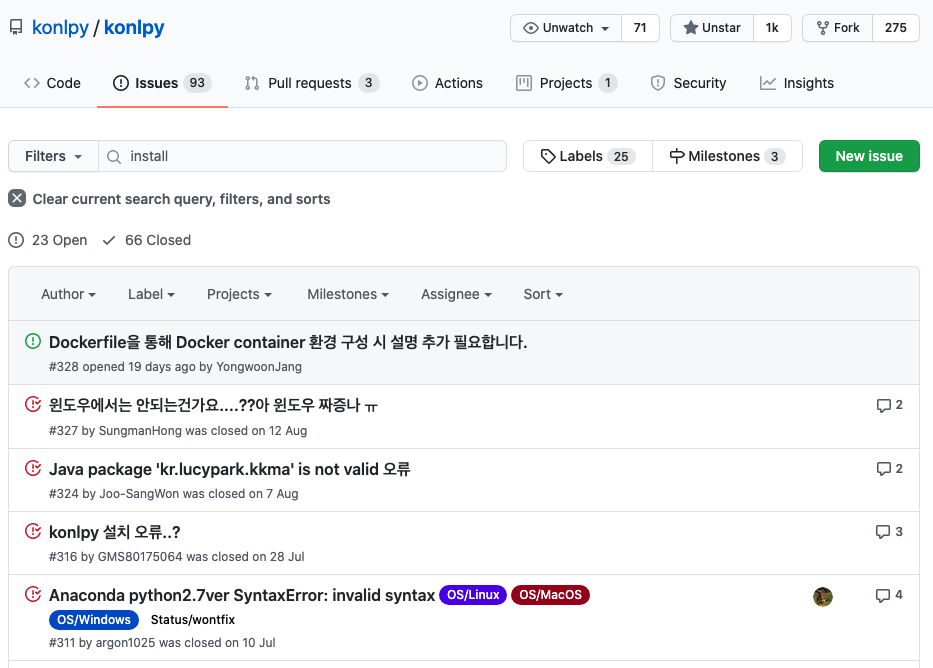Open comments of issue #324
Screen dimensions: 933x668
pyautogui.click(x=889, y=469)
